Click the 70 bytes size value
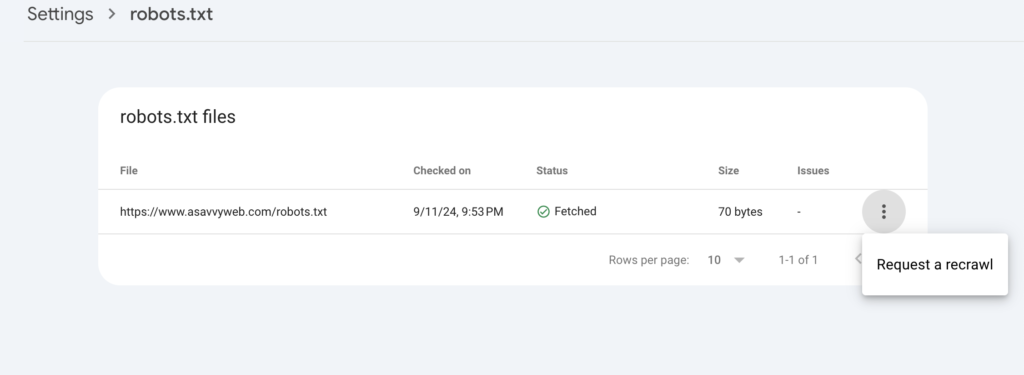 click(x=741, y=212)
